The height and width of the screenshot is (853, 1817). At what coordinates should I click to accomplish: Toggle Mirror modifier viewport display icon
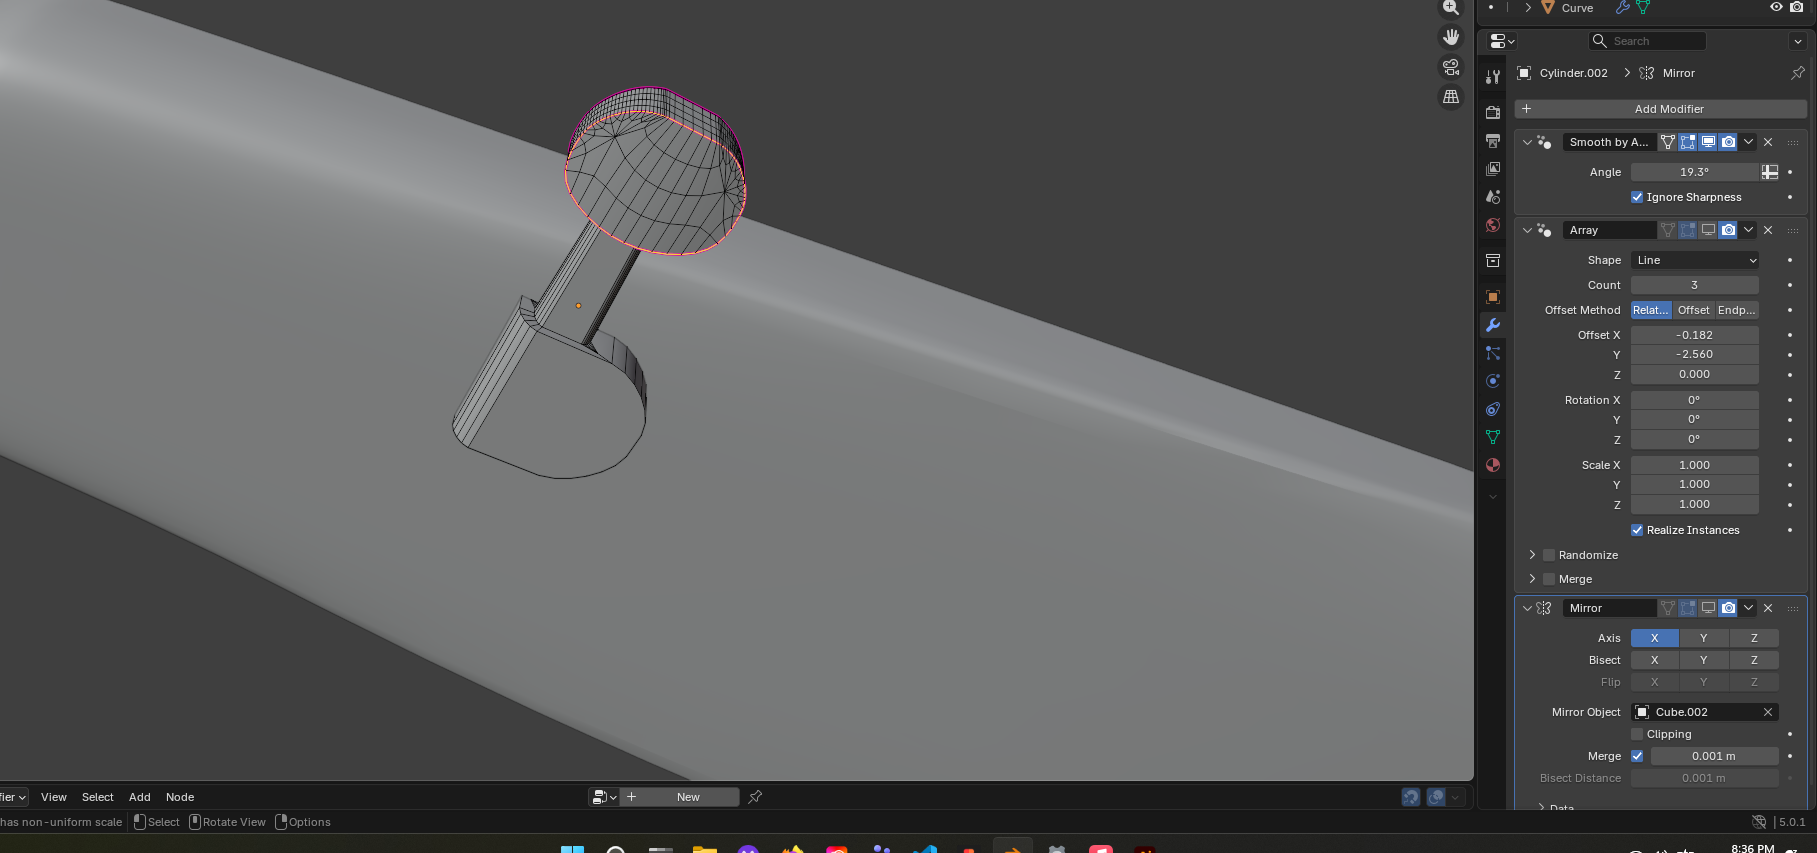click(1708, 608)
